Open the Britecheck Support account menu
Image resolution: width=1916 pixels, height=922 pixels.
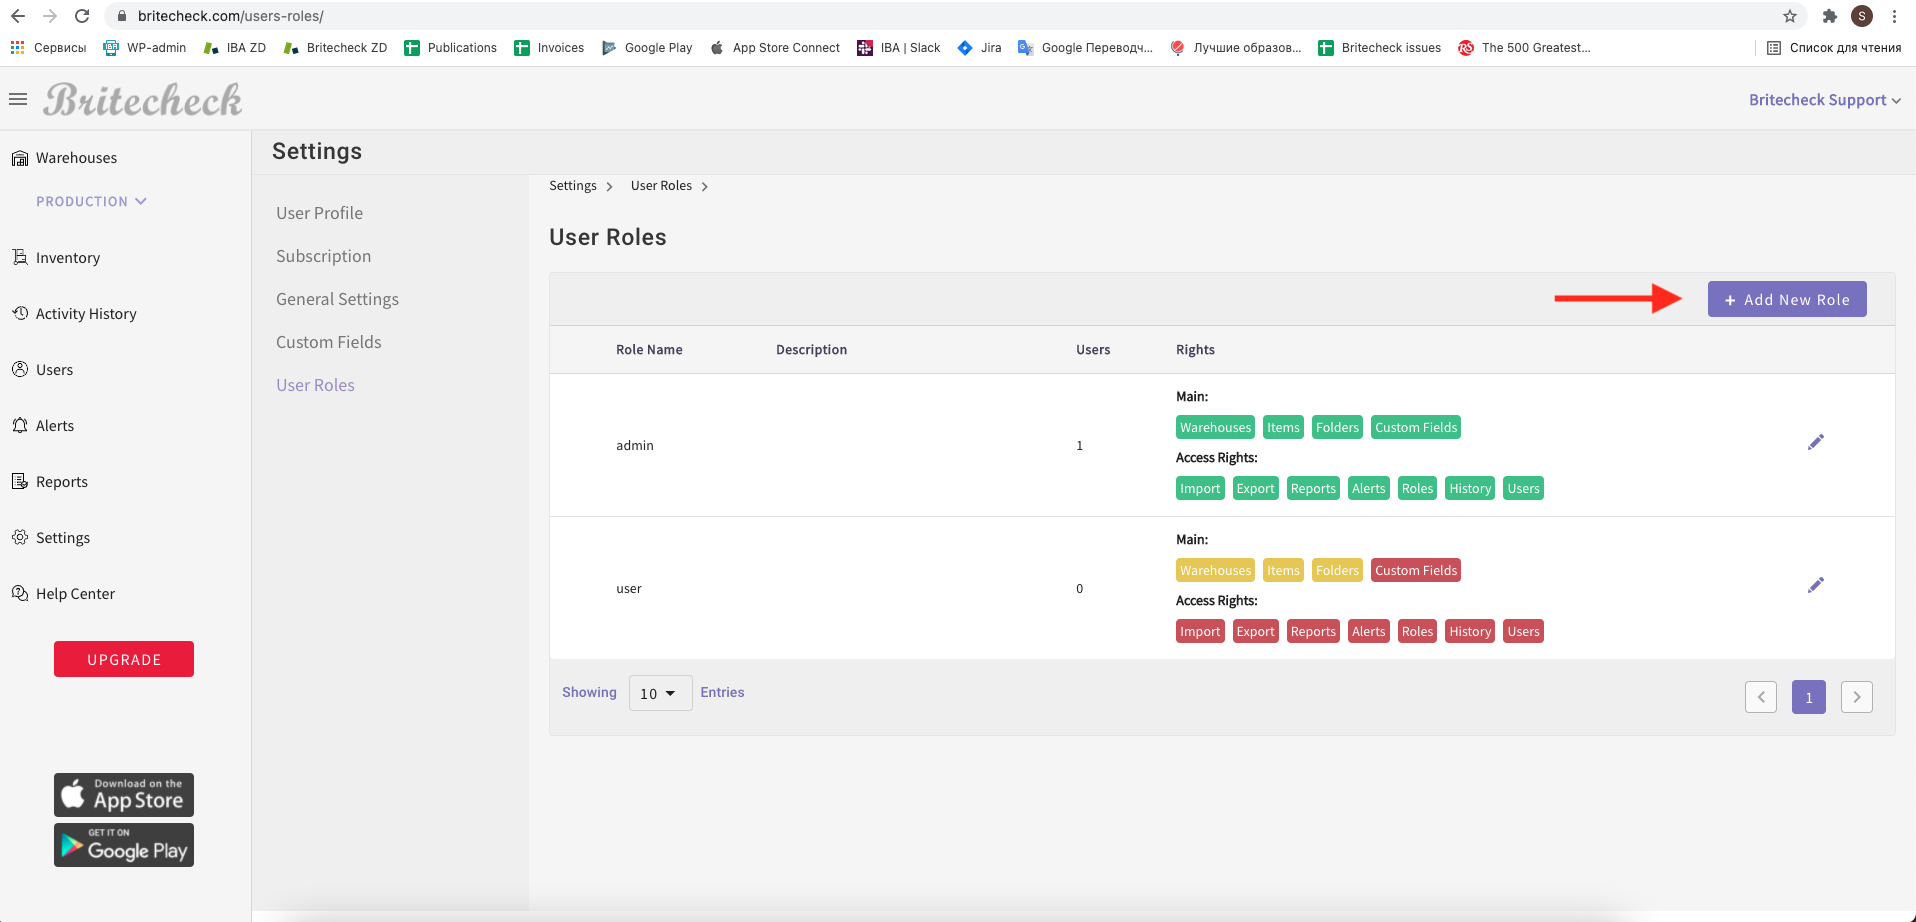tap(1824, 100)
